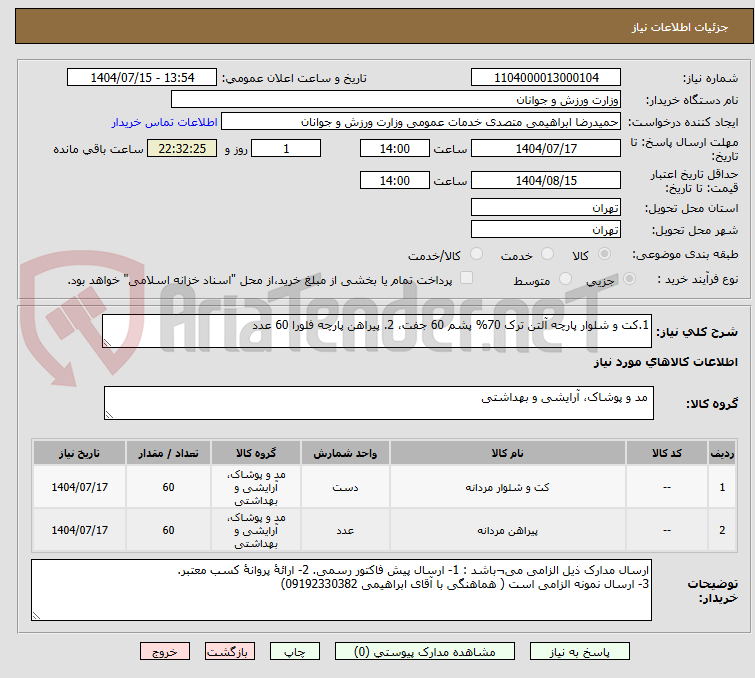Screen dimensions: 755x678
Task: Open 'اطلاعات تماس خریدار' link
Action: pos(165,122)
